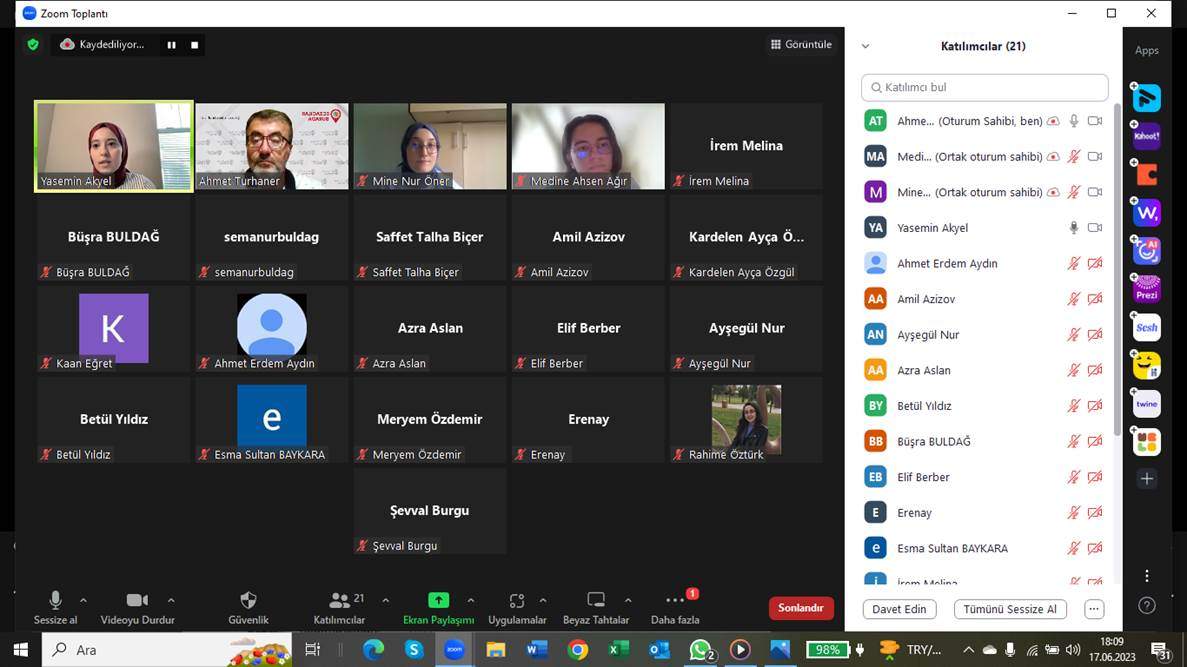
Task: Stop the meeting recording
Action: [x=194, y=45]
